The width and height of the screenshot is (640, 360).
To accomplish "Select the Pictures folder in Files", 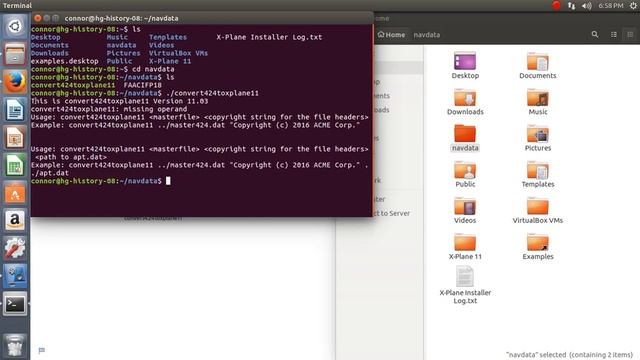I will click(x=538, y=138).
